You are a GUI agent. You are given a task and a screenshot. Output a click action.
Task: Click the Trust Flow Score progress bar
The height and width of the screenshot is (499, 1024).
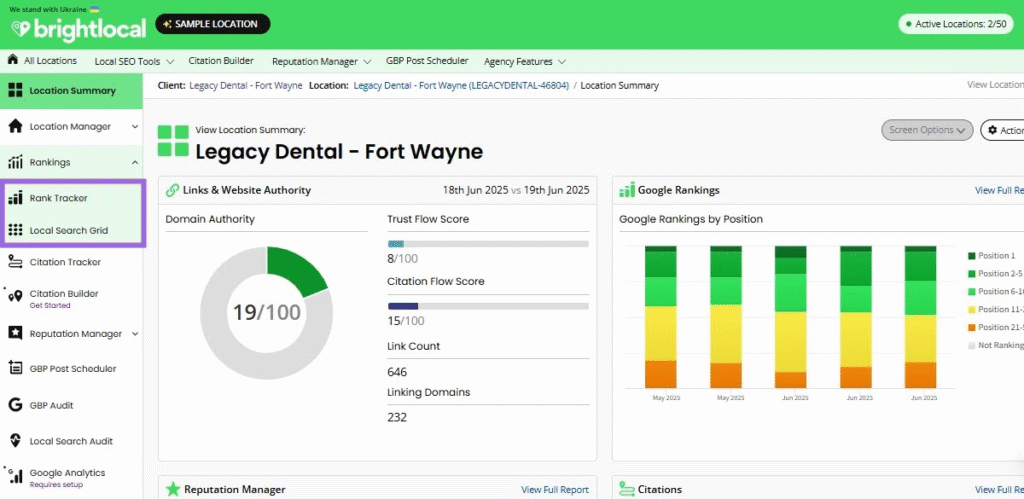coord(488,244)
